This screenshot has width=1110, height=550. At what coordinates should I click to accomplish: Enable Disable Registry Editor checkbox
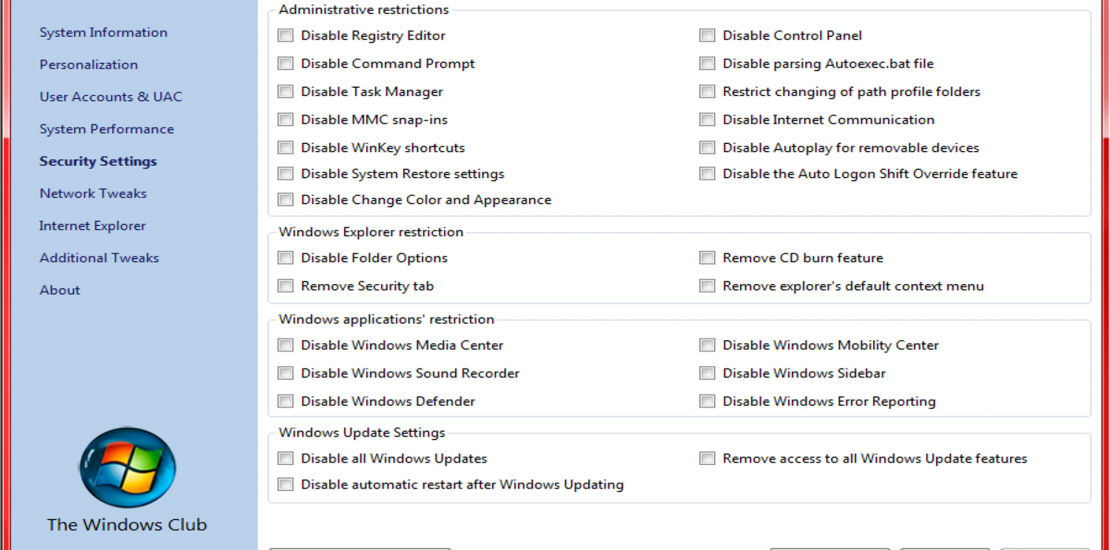pos(285,35)
